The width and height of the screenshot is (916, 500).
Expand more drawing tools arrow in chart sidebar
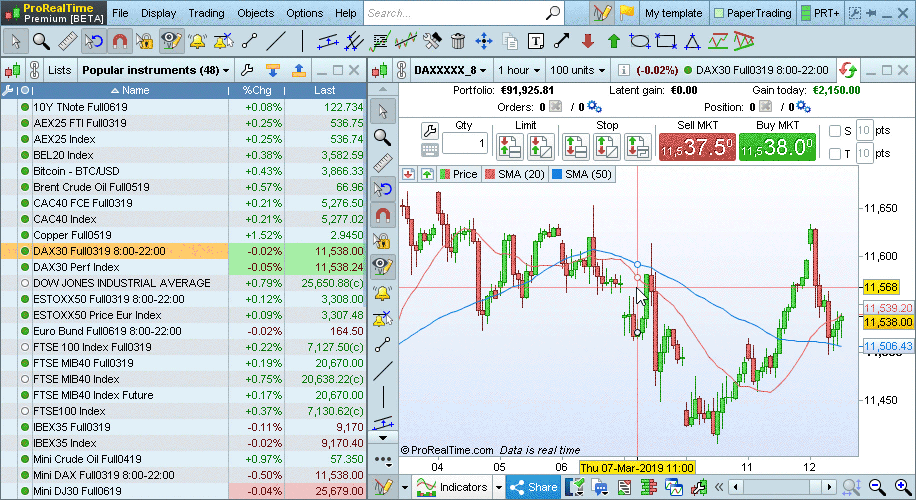click(x=383, y=438)
